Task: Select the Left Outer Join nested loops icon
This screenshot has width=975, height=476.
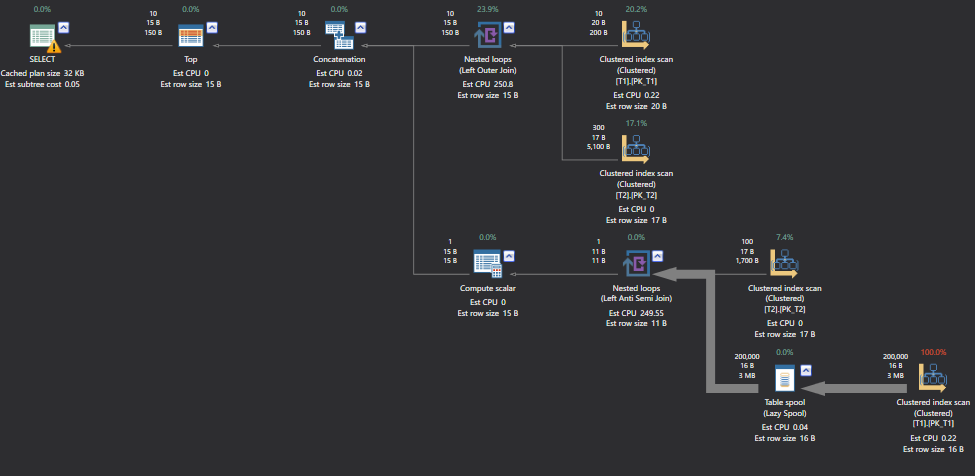Action: (x=488, y=38)
